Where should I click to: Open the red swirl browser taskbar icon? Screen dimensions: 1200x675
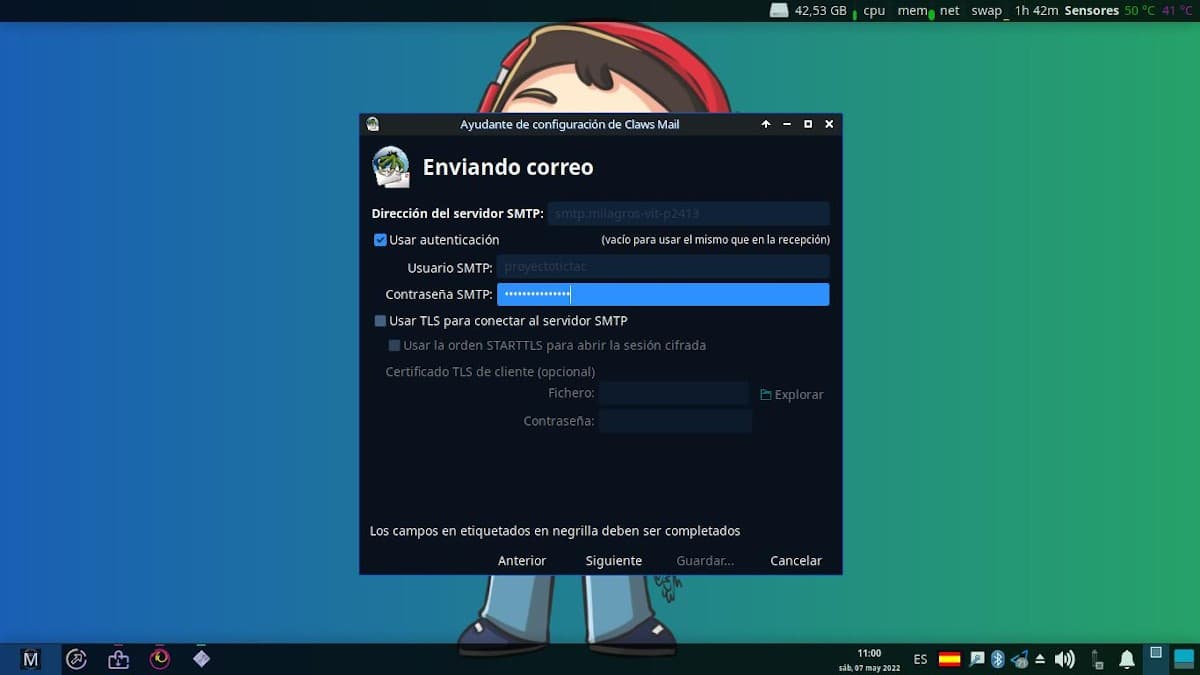(160, 659)
